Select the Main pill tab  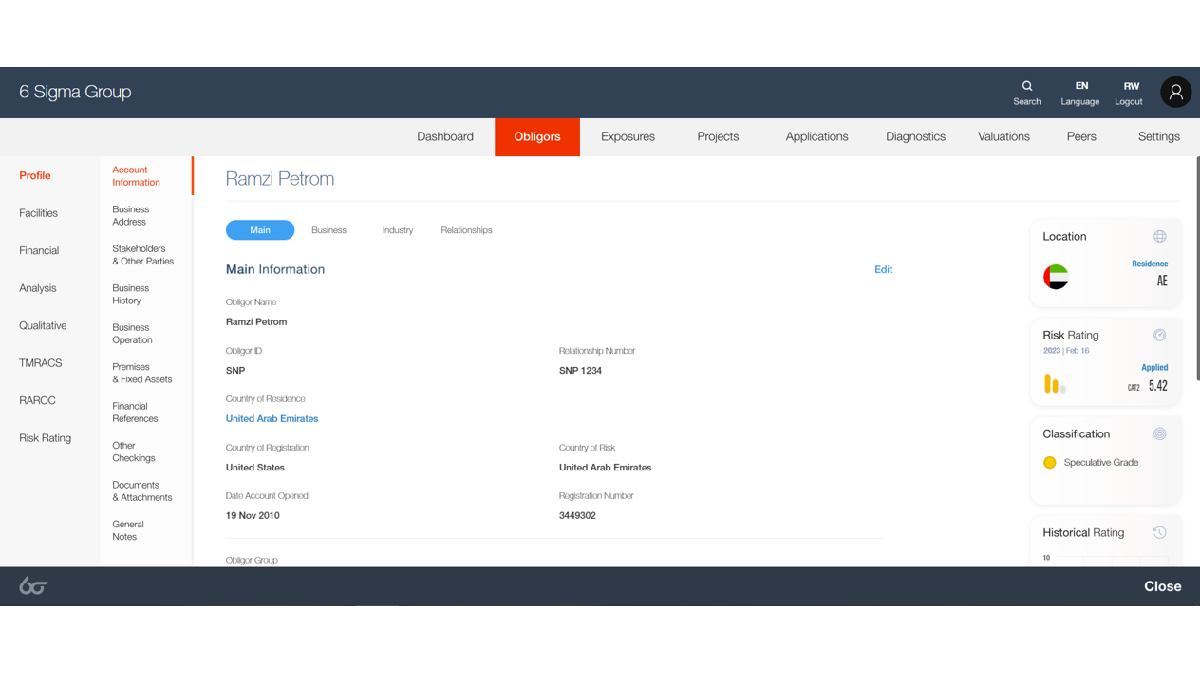[x=260, y=230]
